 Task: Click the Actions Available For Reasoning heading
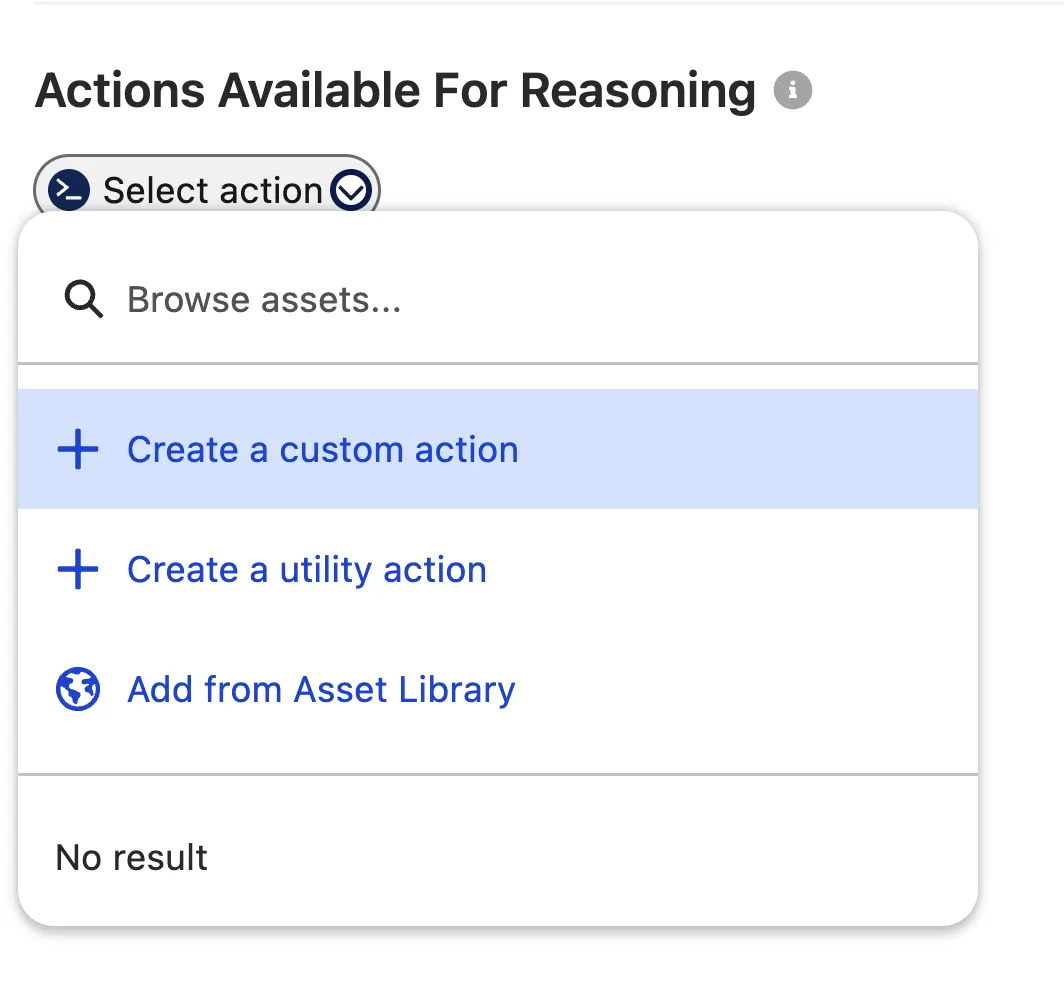(x=395, y=90)
